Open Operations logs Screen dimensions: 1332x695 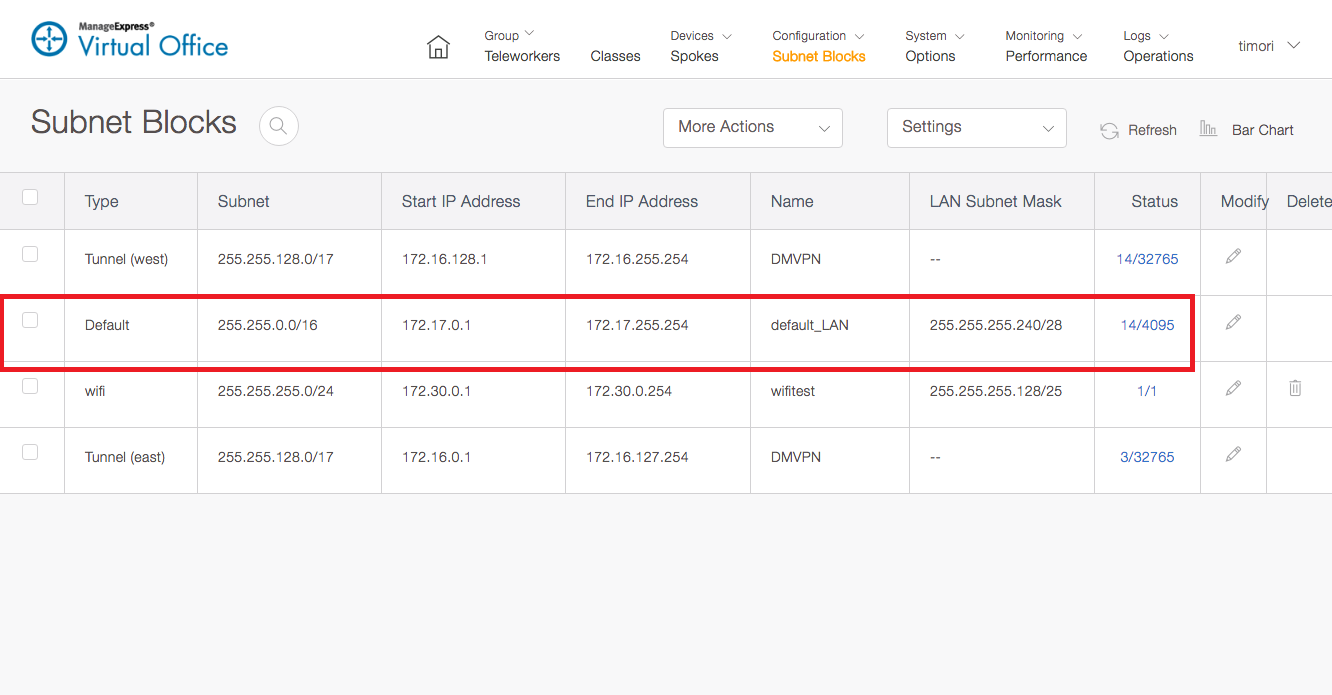pyautogui.click(x=1158, y=56)
